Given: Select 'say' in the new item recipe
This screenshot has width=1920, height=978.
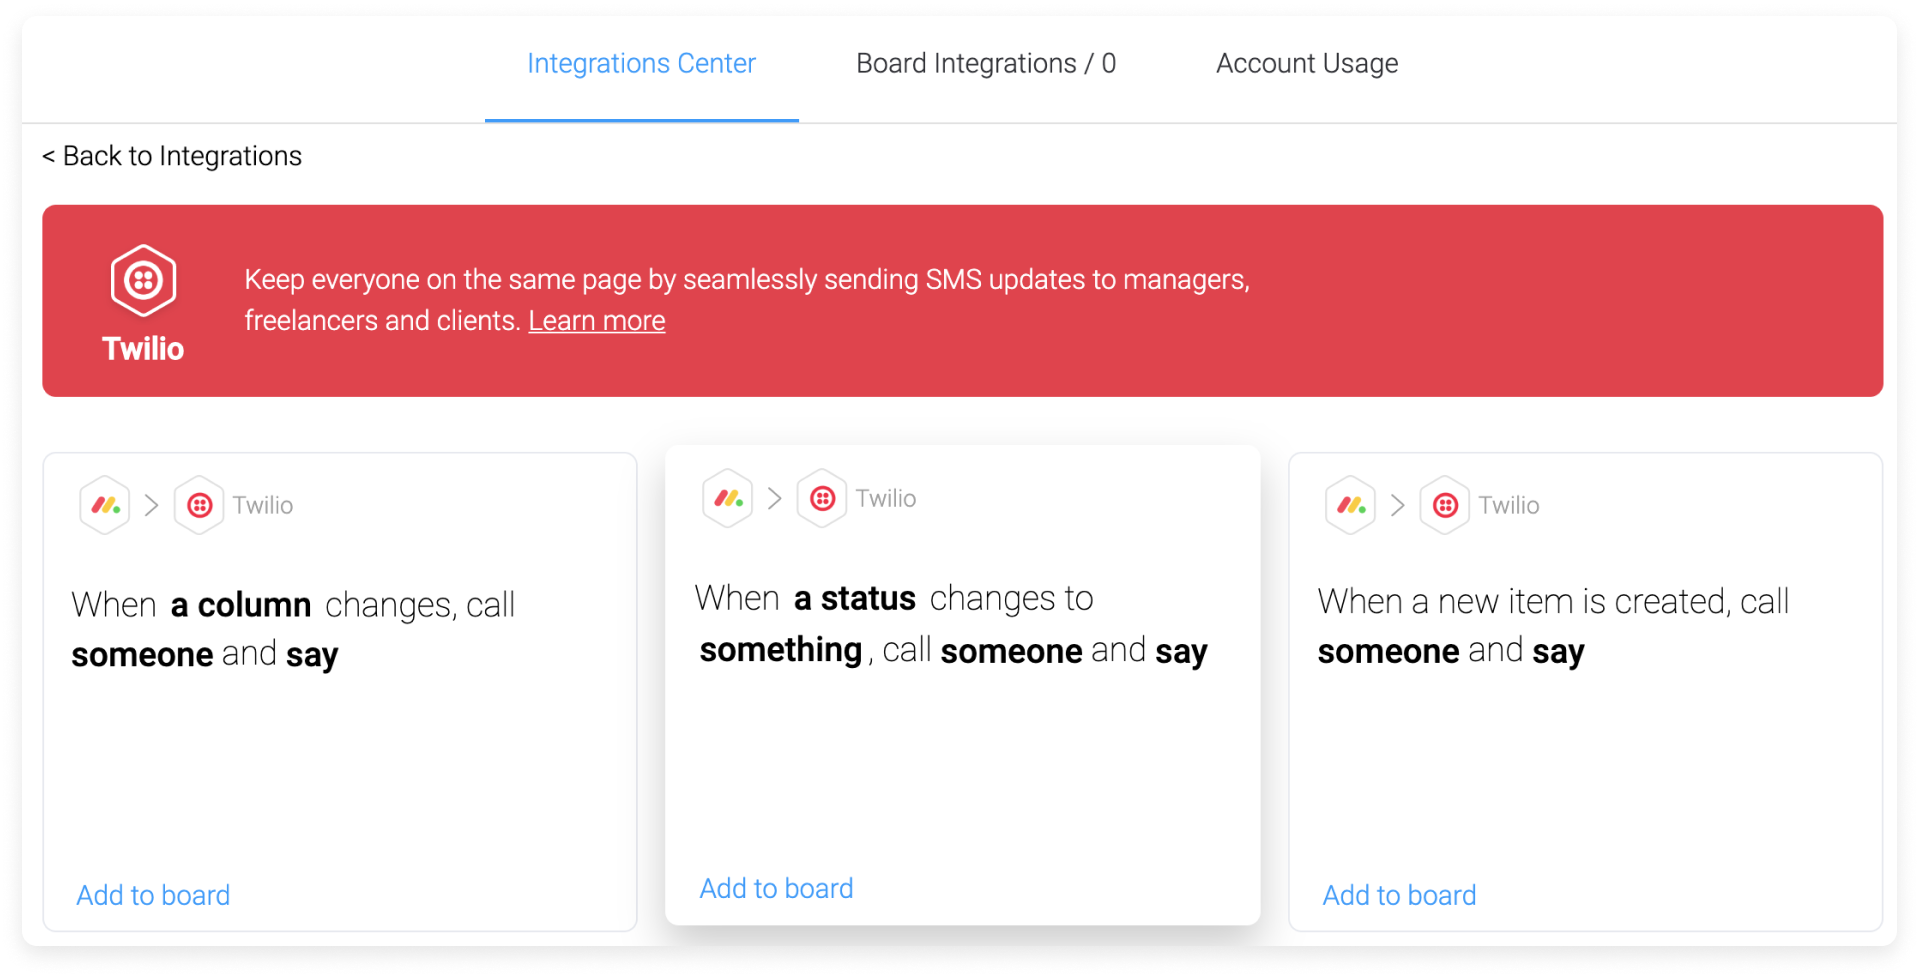Looking at the screenshot, I should point(1557,651).
